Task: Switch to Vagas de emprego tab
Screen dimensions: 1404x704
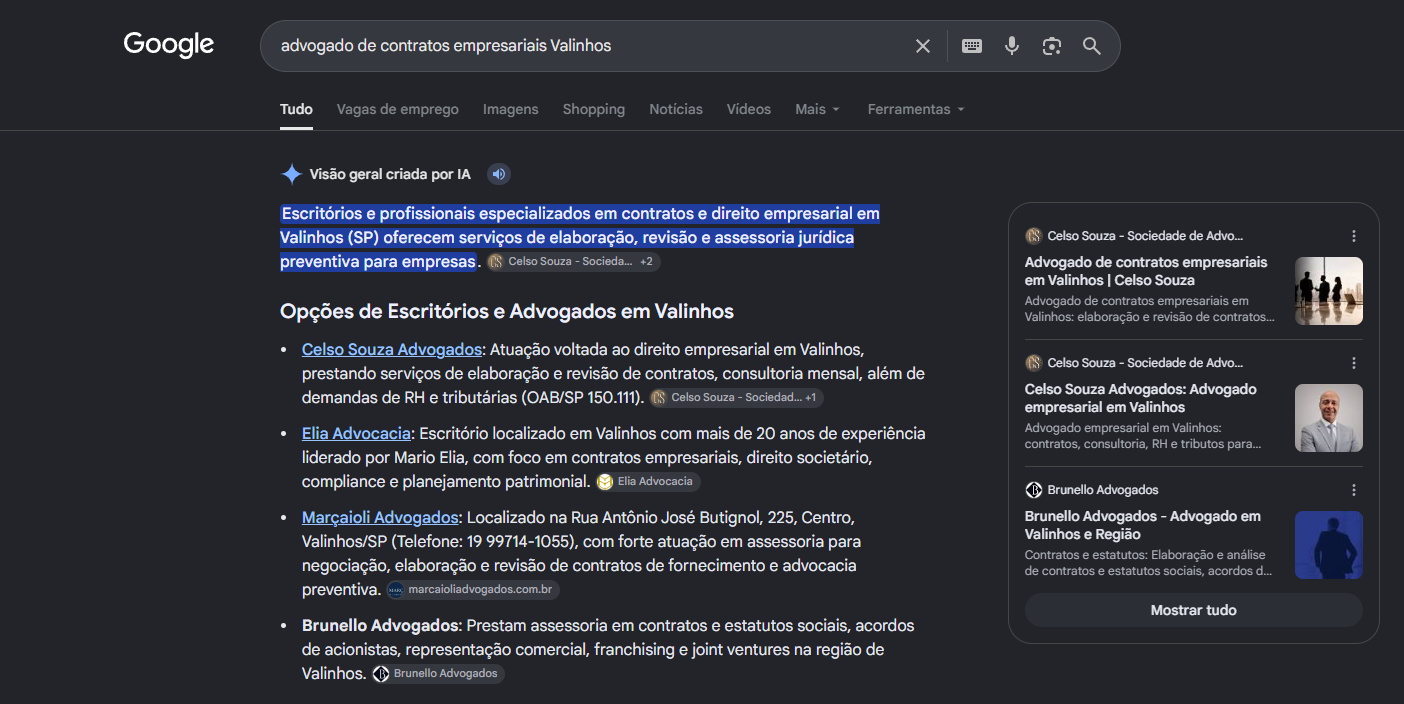Action: [398, 109]
